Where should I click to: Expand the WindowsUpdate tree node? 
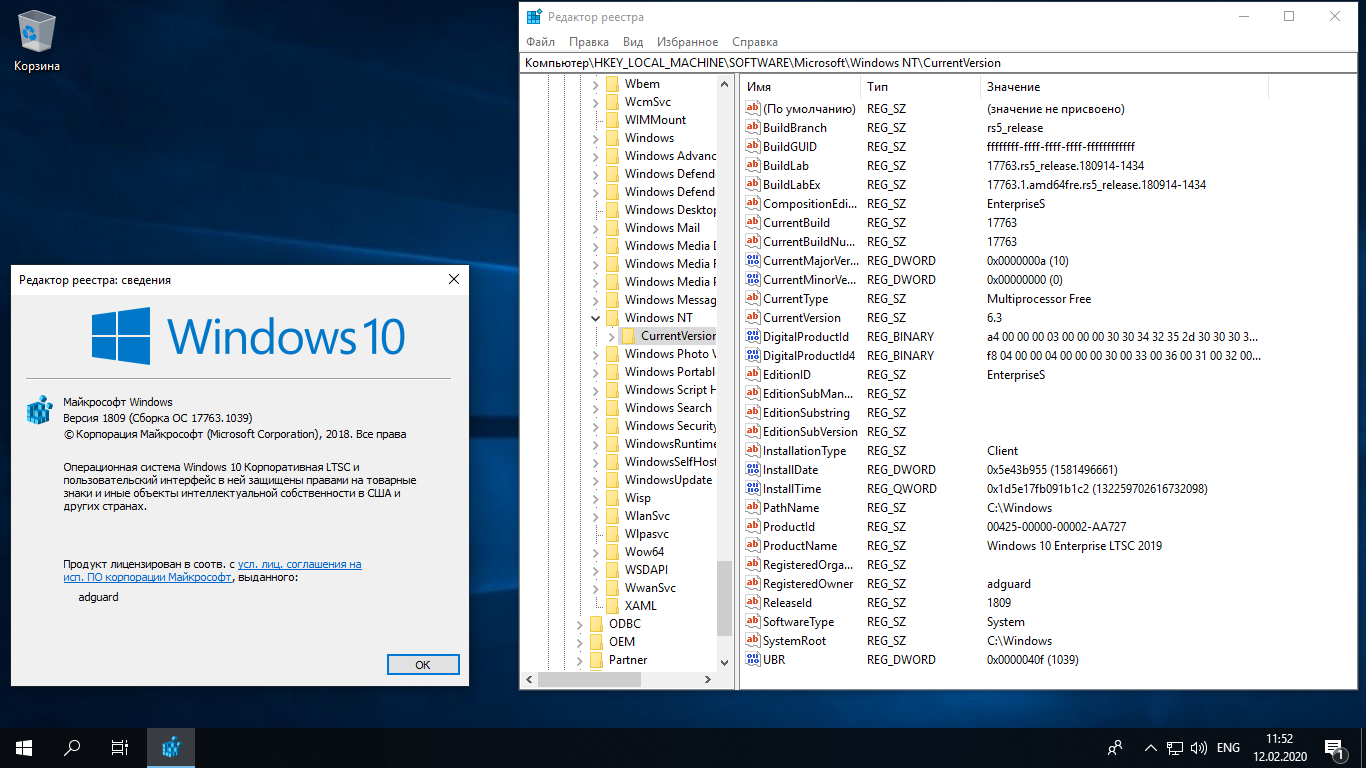pyautogui.click(x=595, y=480)
